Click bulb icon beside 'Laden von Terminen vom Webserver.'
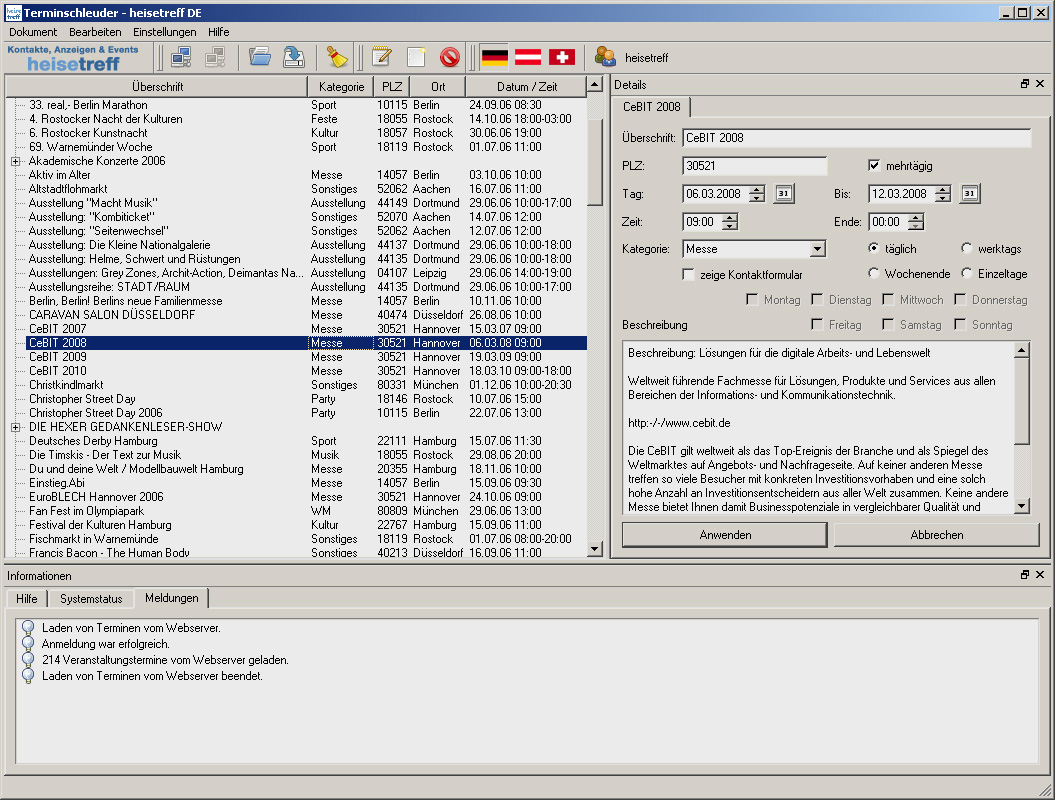Image resolution: width=1055 pixels, height=800 pixels. pyautogui.click(x=28, y=628)
